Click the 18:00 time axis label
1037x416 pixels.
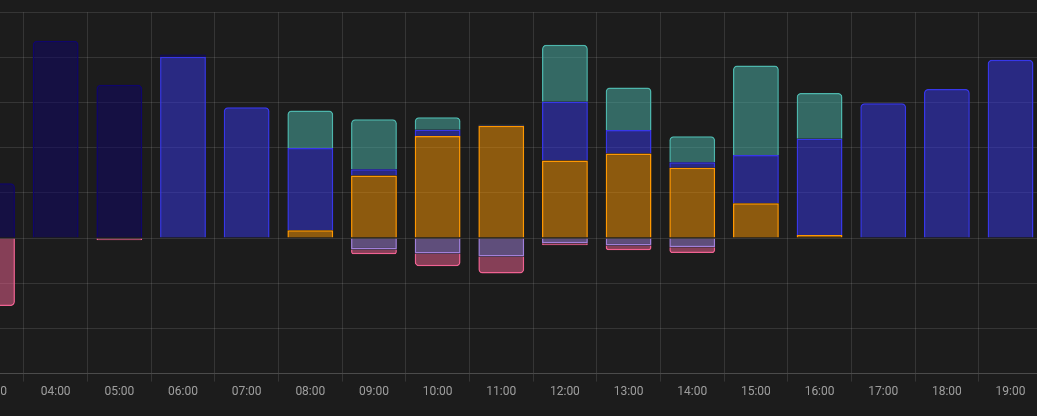pyautogui.click(x=946, y=391)
